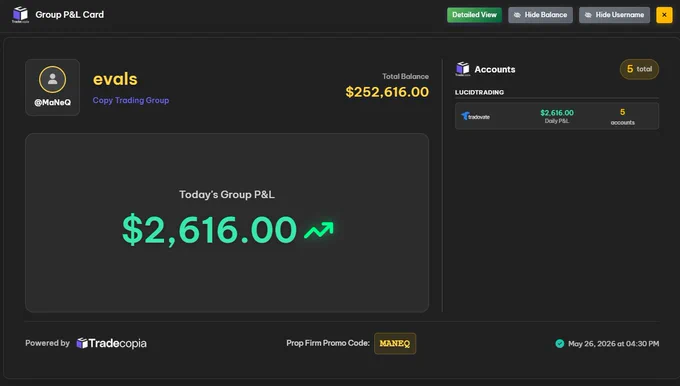
Task: Open the Detailed View
Action: tap(474, 15)
